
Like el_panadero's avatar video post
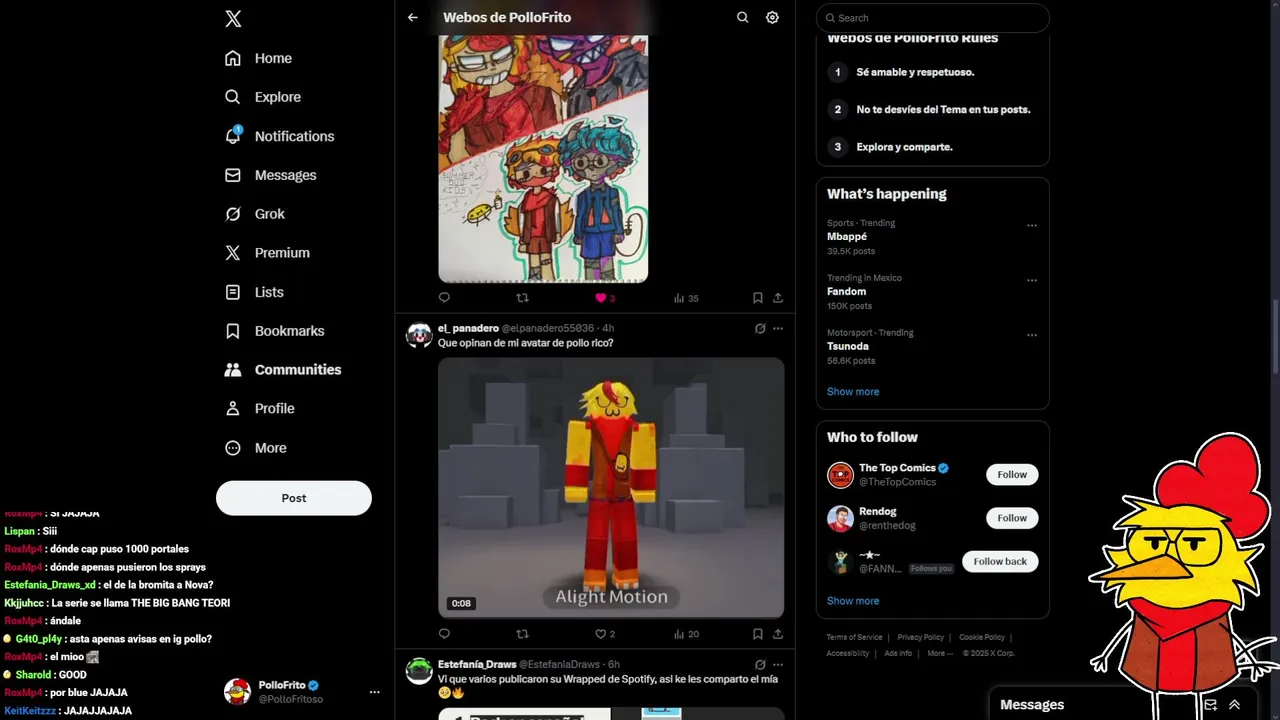click(x=601, y=634)
